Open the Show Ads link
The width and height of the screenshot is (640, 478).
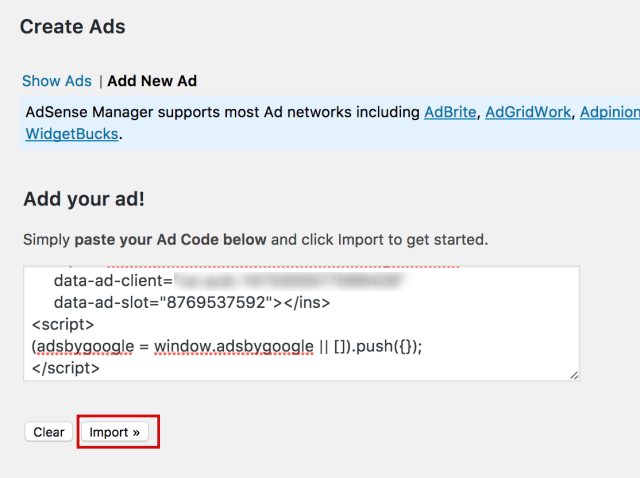[x=57, y=81]
